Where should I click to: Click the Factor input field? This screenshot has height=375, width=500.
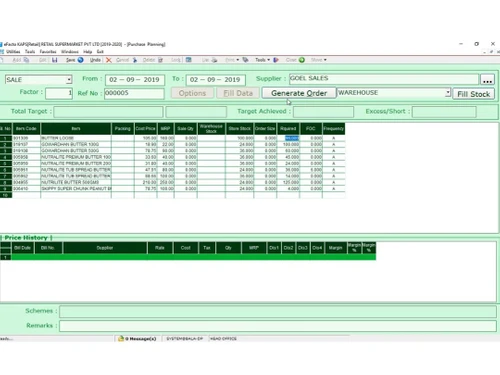pos(59,93)
